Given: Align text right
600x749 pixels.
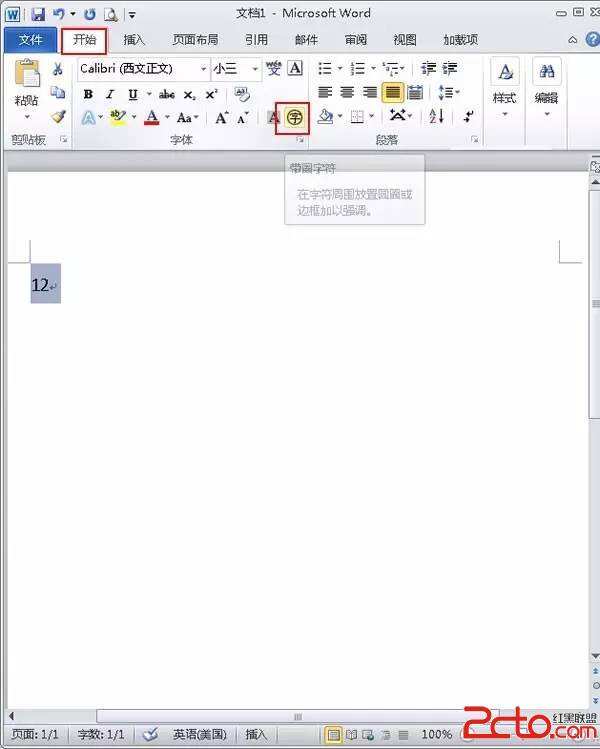Looking at the screenshot, I should [370, 92].
